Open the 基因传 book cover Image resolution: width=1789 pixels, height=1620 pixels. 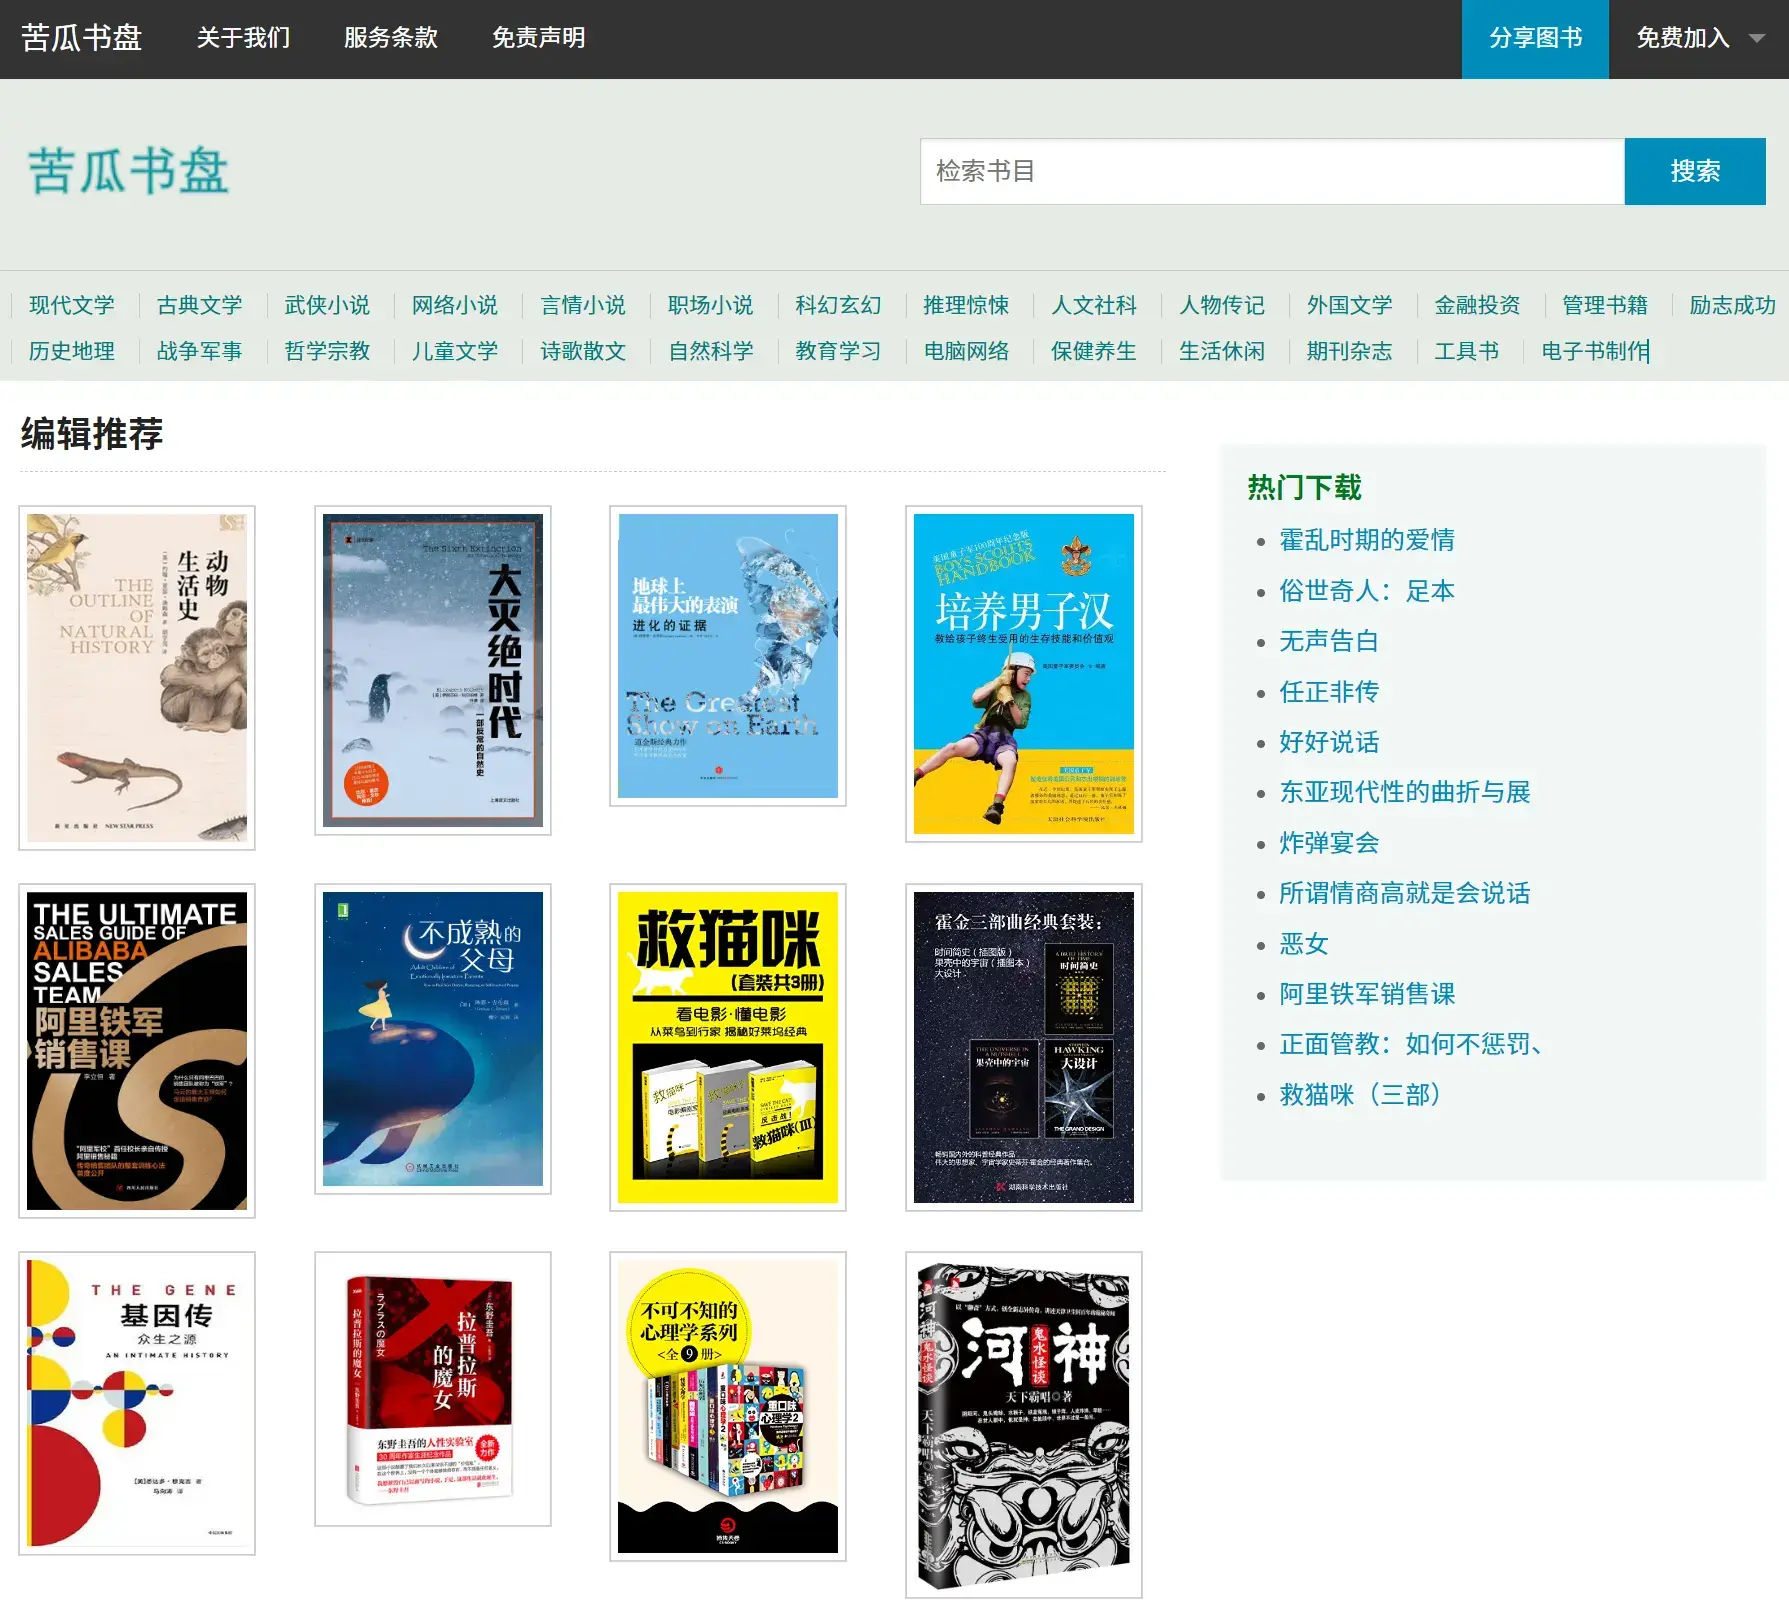click(x=137, y=1402)
